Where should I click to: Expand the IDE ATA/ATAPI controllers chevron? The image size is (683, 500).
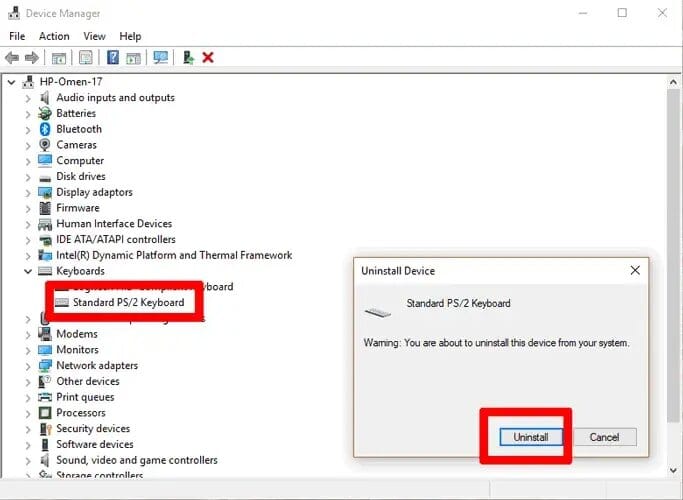tap(28, 240)
